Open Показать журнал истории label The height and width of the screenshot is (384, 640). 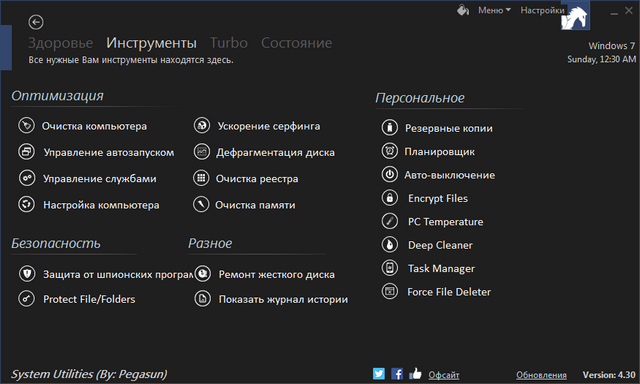pyautogui.click(x=284, y=299)
